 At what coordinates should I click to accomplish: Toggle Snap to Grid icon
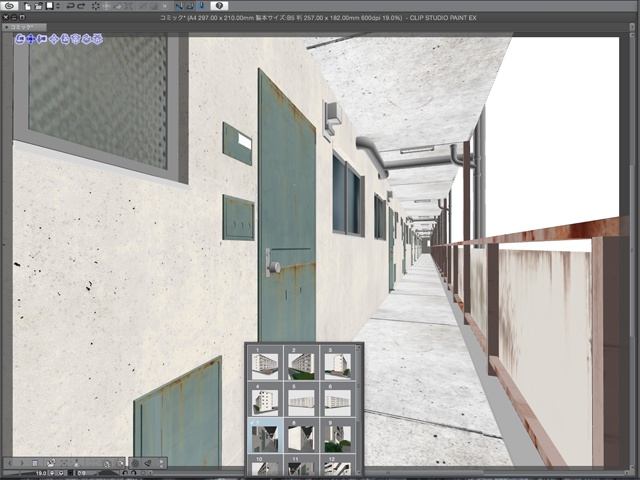point(201,6)
